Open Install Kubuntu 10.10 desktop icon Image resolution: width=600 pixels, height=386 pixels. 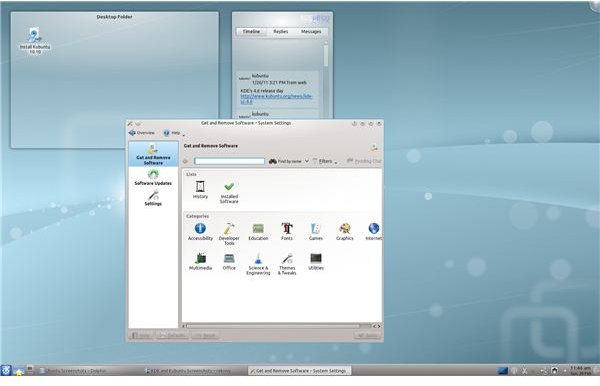tap(34, 41)
